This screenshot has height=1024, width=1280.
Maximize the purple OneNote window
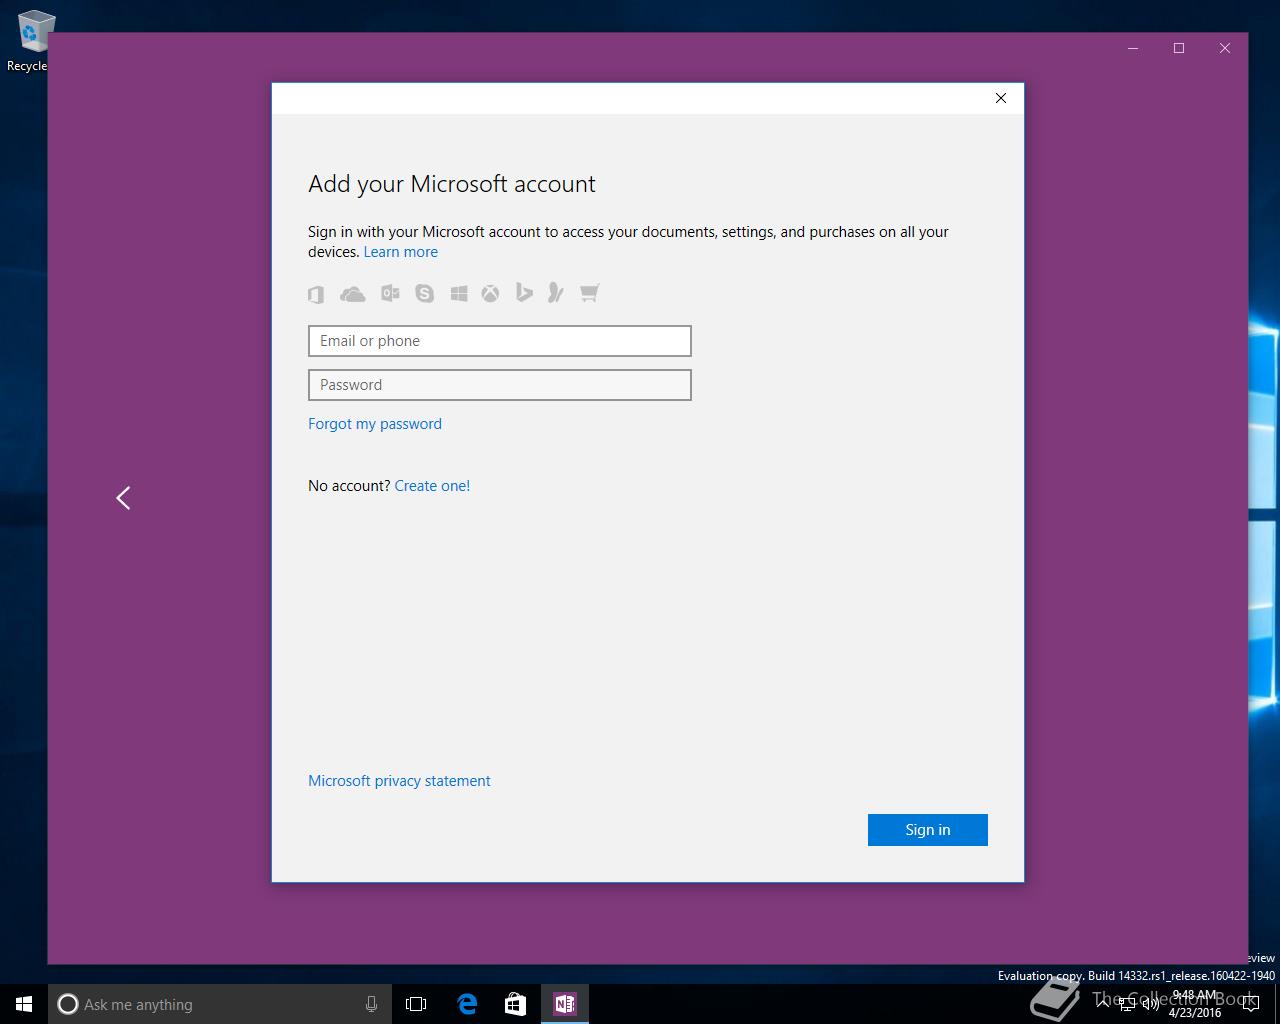pos(1179,48)
